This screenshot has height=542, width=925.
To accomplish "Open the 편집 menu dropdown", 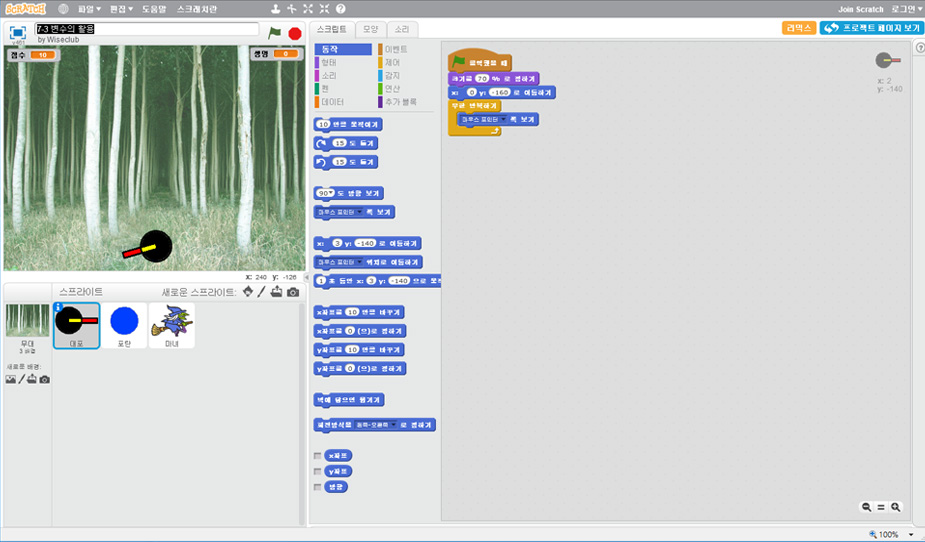I will [120, 9].
